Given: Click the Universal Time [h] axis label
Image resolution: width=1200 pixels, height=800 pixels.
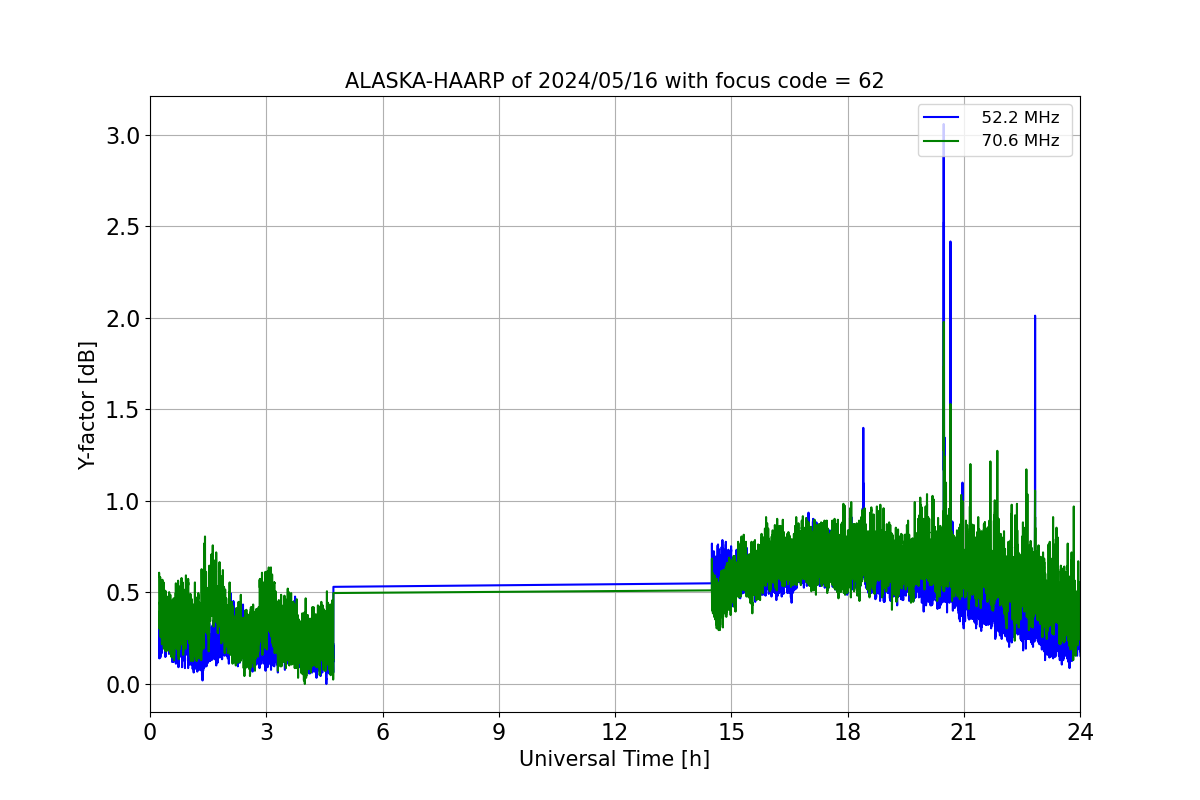Looking at the screenshot, I should click(614, 759).
